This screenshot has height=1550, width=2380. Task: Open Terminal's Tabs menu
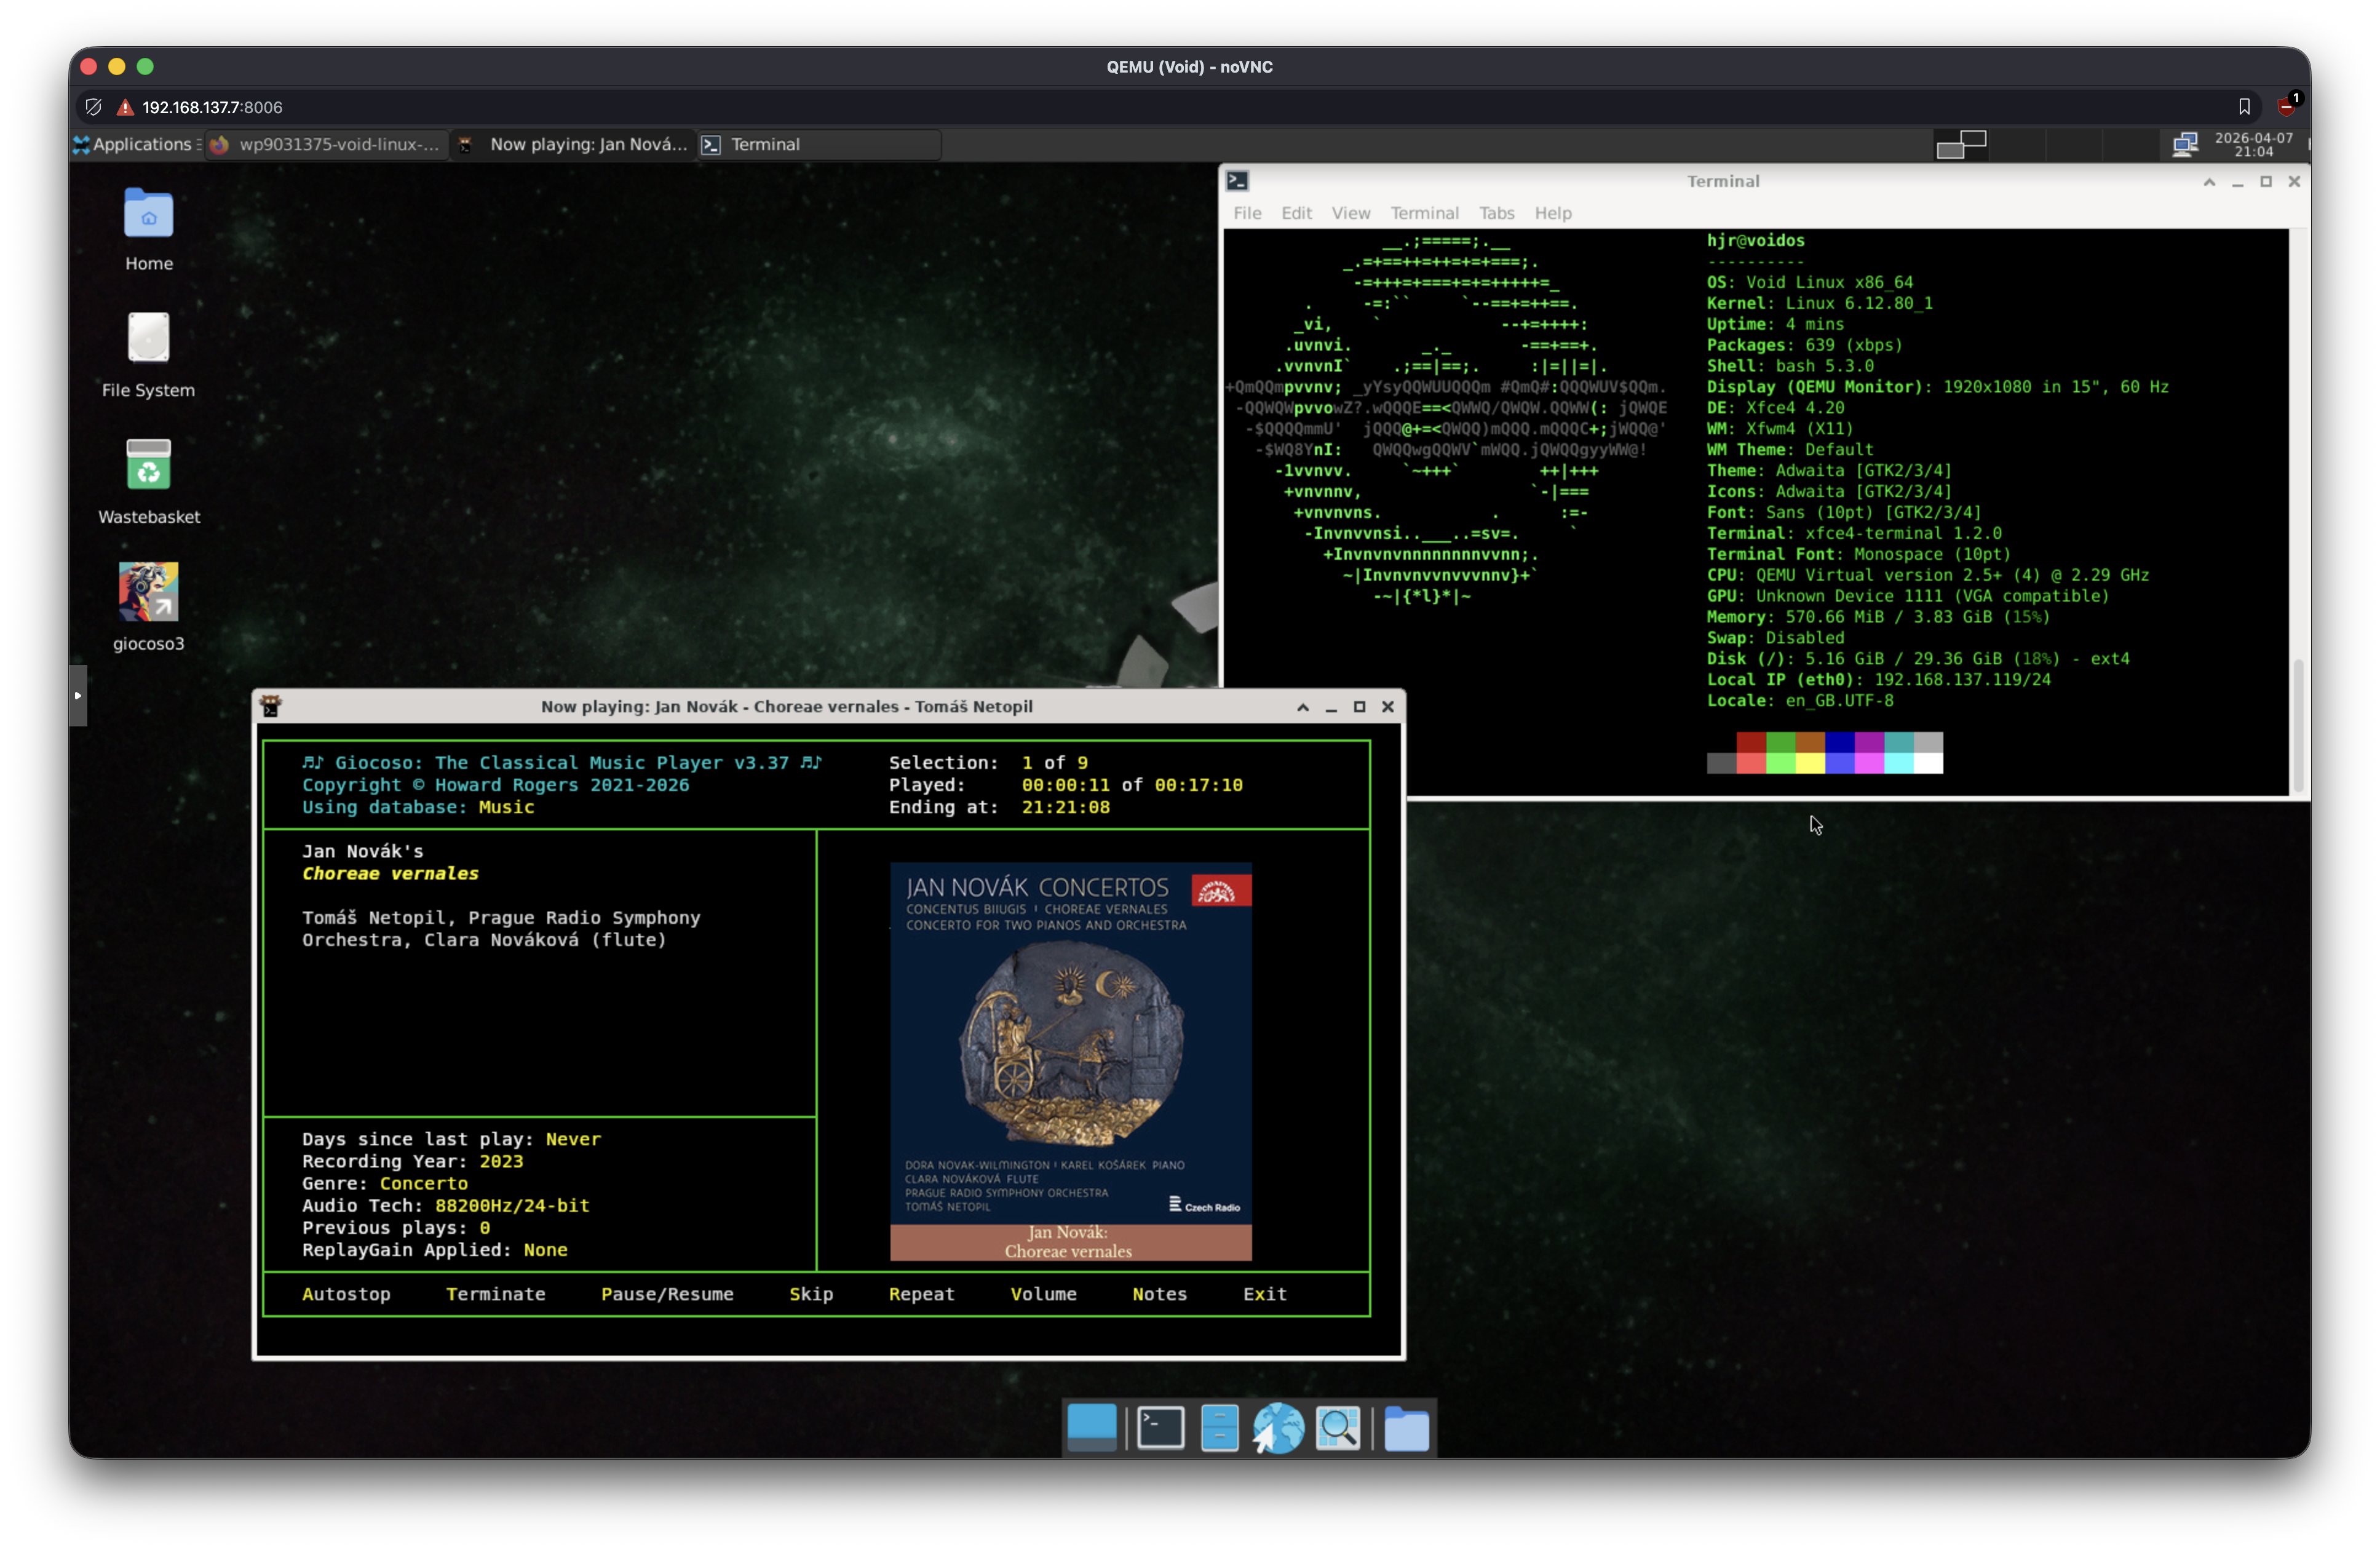coord(1496,213)
